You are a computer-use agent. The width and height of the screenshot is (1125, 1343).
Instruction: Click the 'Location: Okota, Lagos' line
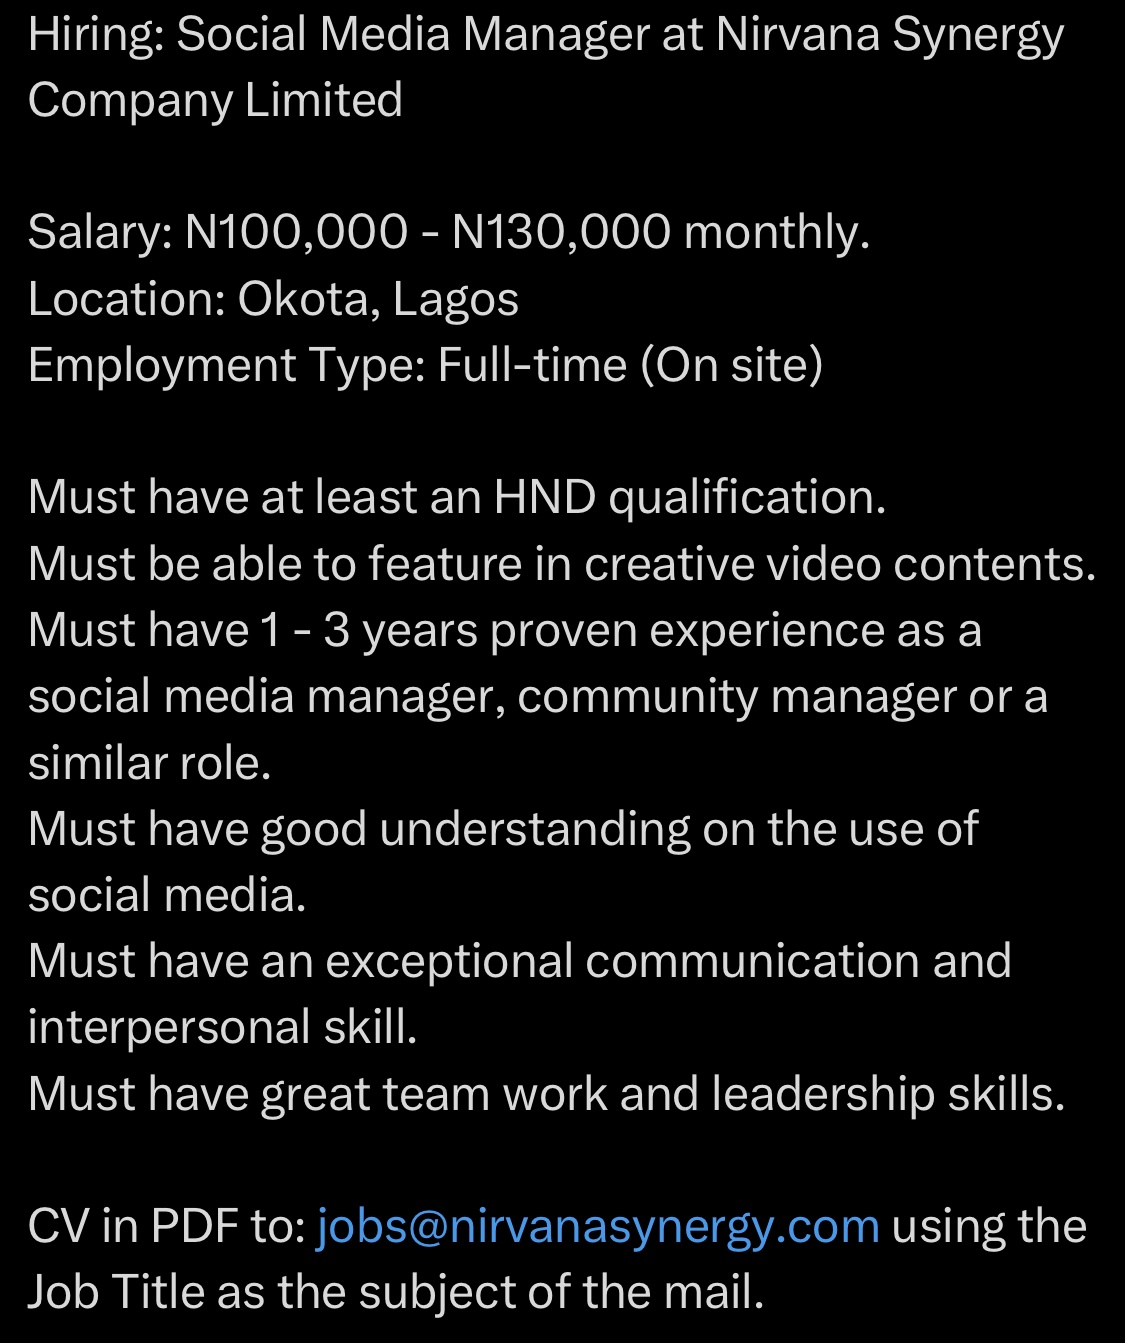pyautogui.click(x=273, y=298)
